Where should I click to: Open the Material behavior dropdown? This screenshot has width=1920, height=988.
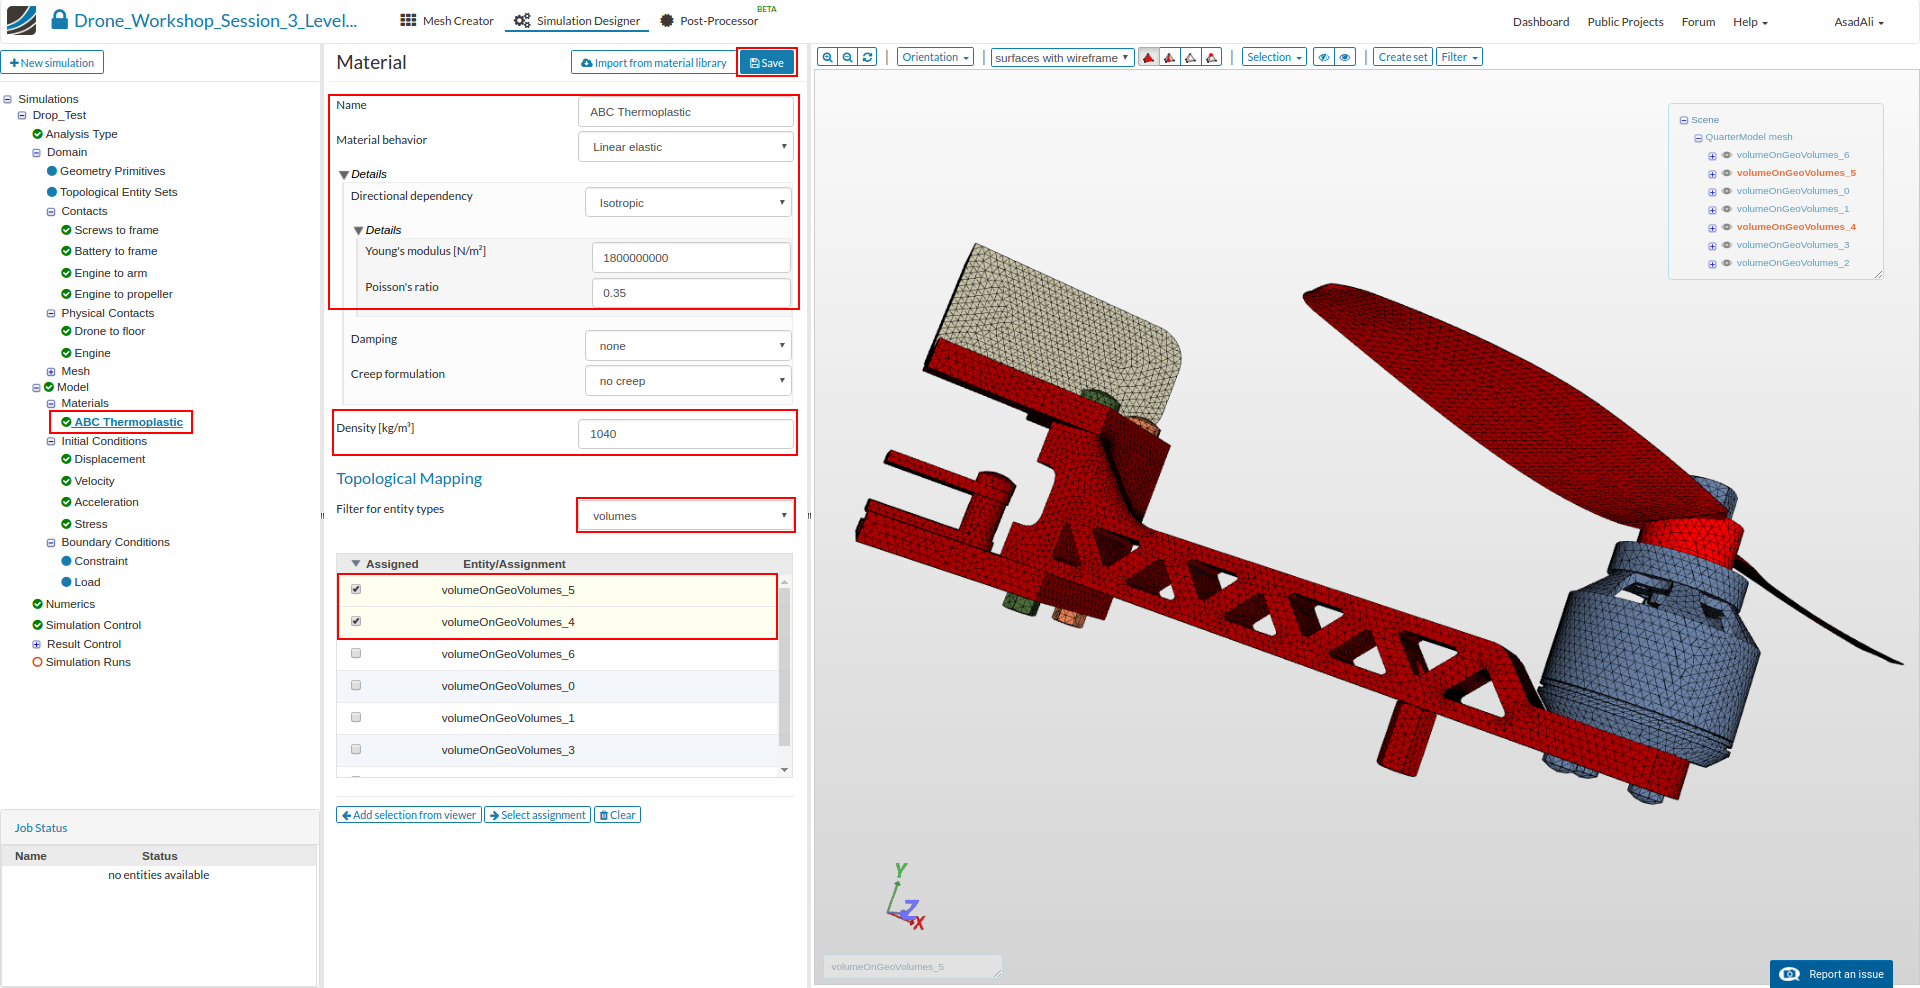685,147
